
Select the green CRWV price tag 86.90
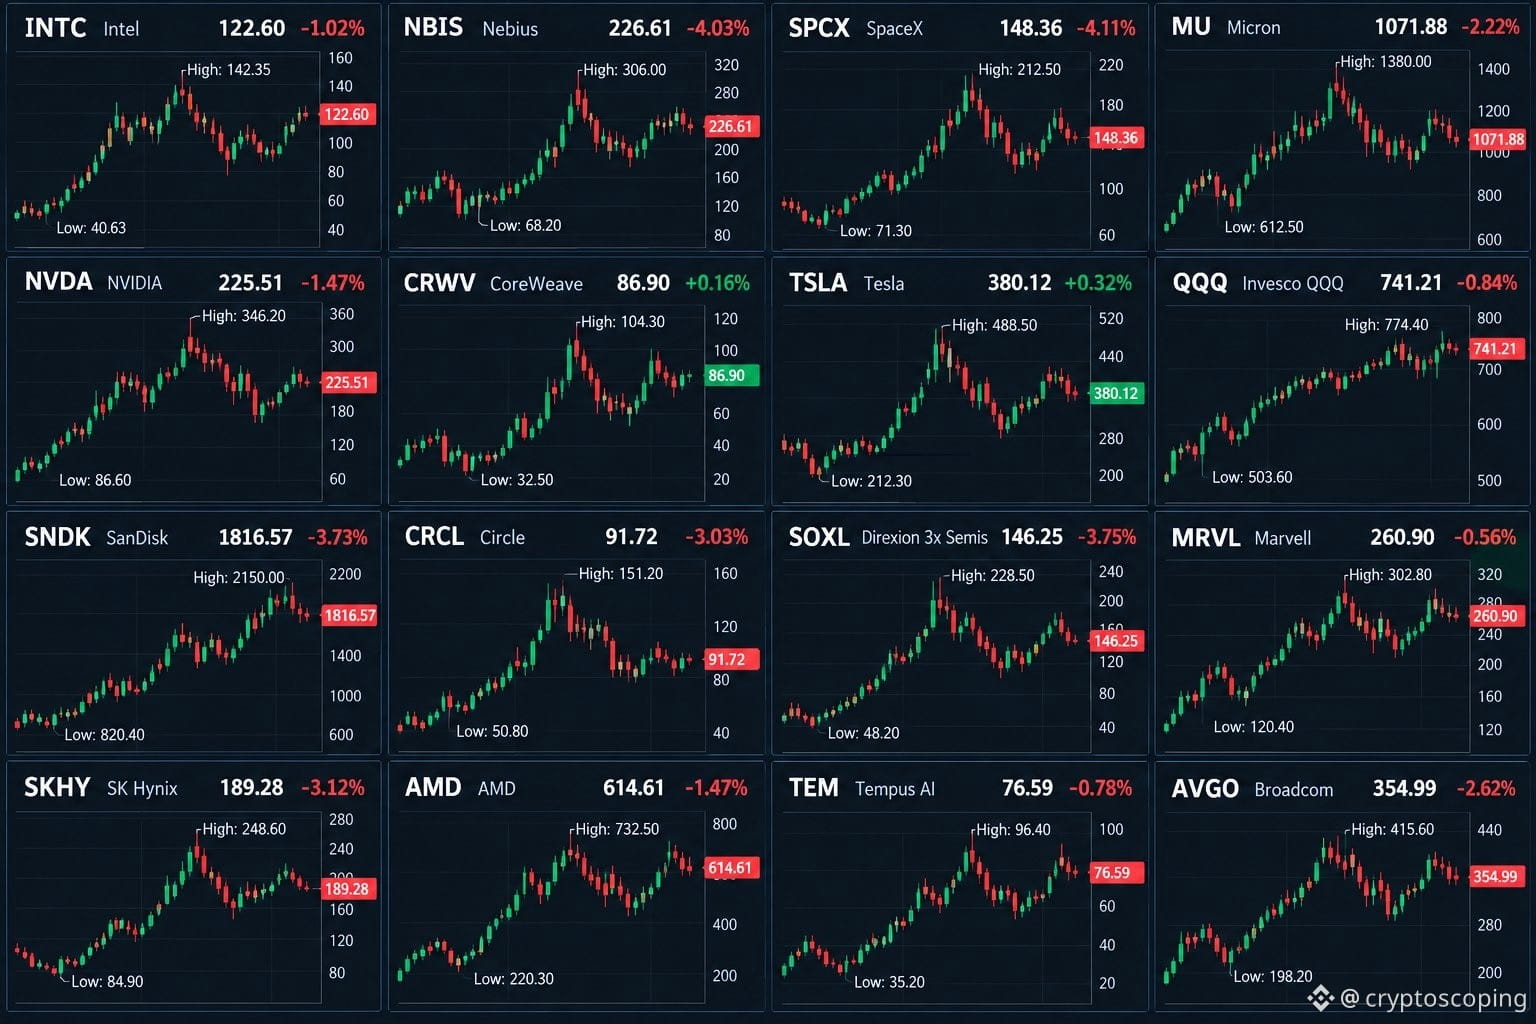point(731,376)
